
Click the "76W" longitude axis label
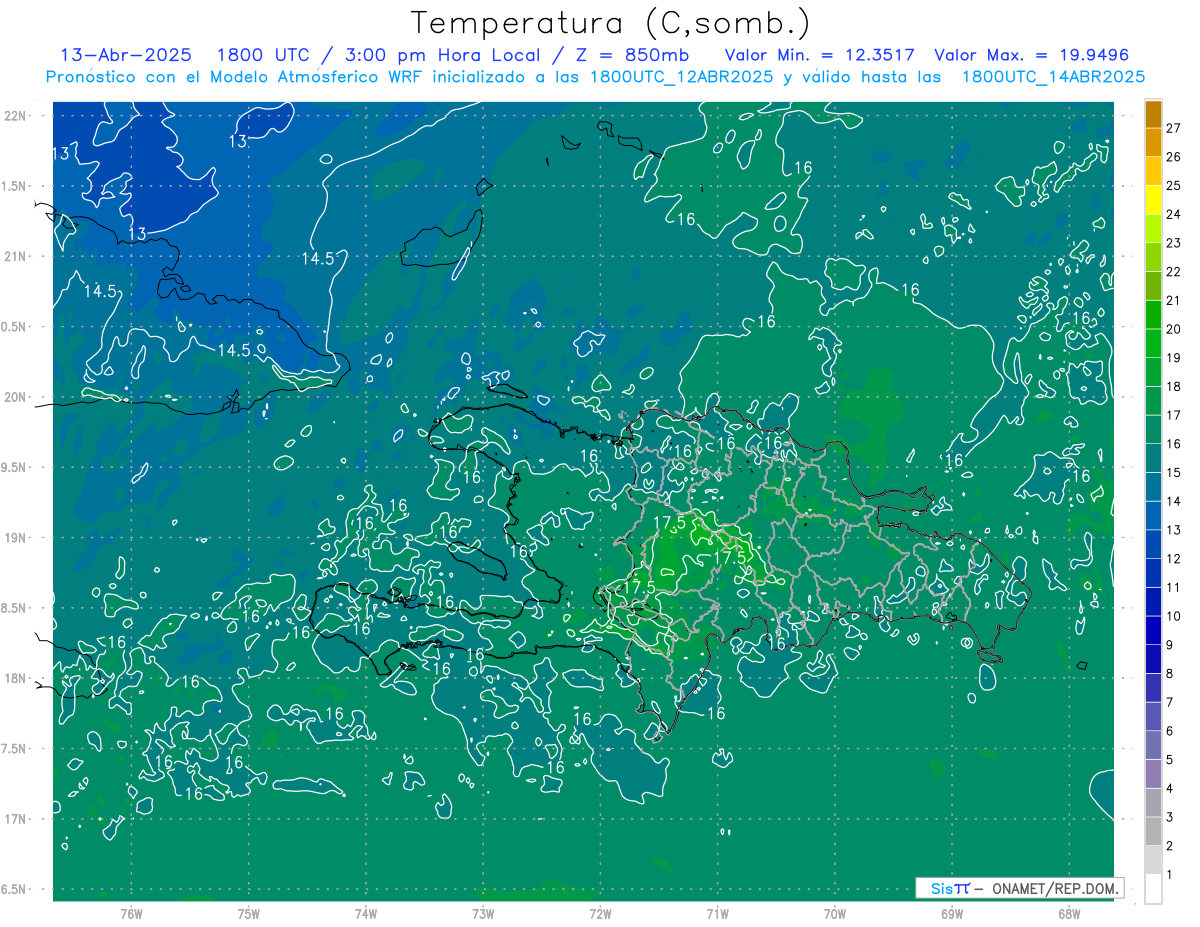click(131, 913)
